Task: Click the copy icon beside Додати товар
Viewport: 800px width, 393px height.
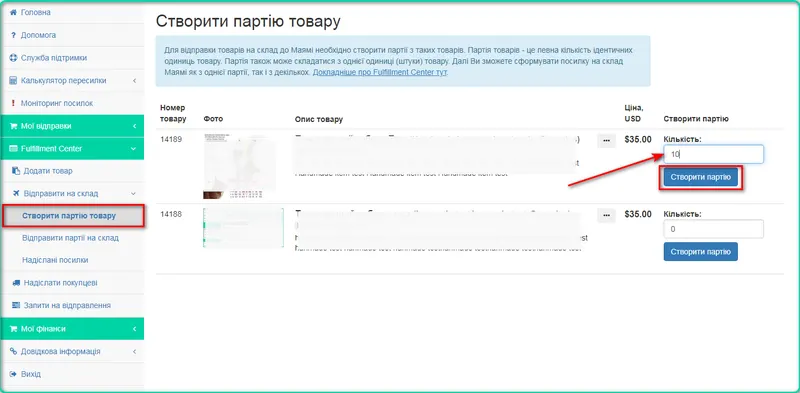Action: [x=16, y=171]
